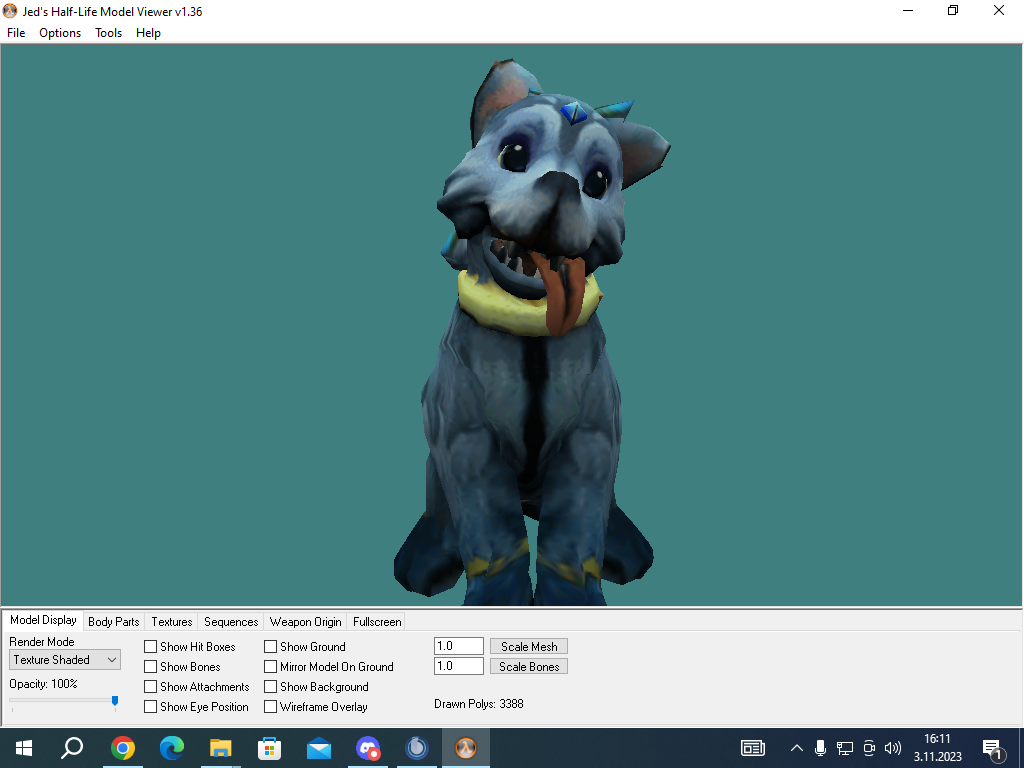The image size is (1024, 768).
Task: Enable Show Ground checkbox
Action: coord(270,647)
